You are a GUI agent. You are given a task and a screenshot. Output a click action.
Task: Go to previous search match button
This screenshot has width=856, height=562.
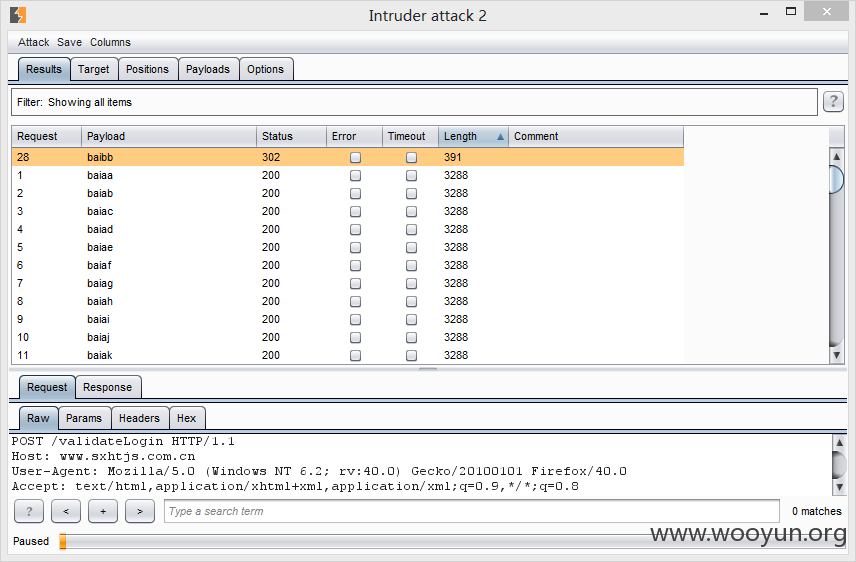(66, 512)
